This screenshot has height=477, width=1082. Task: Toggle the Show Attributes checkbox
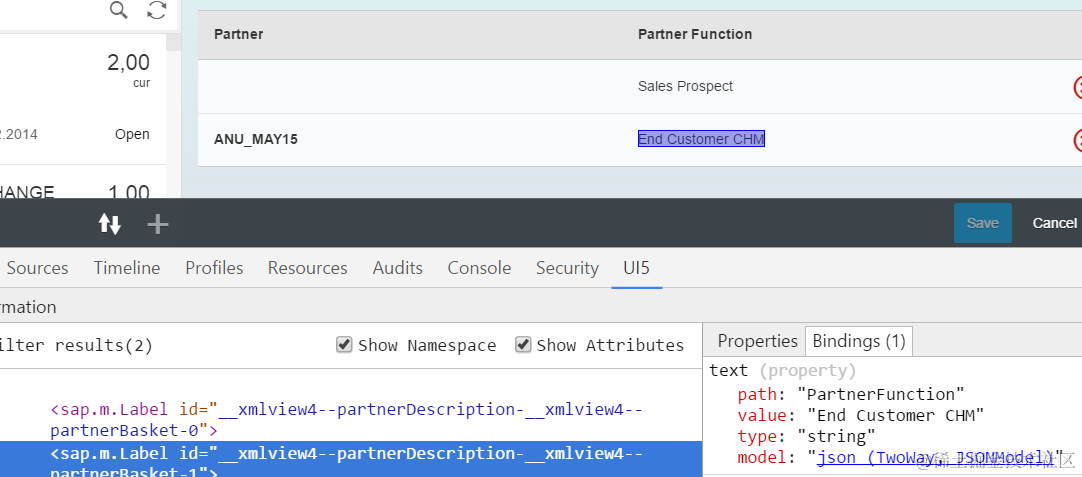(x=523, y=345)
